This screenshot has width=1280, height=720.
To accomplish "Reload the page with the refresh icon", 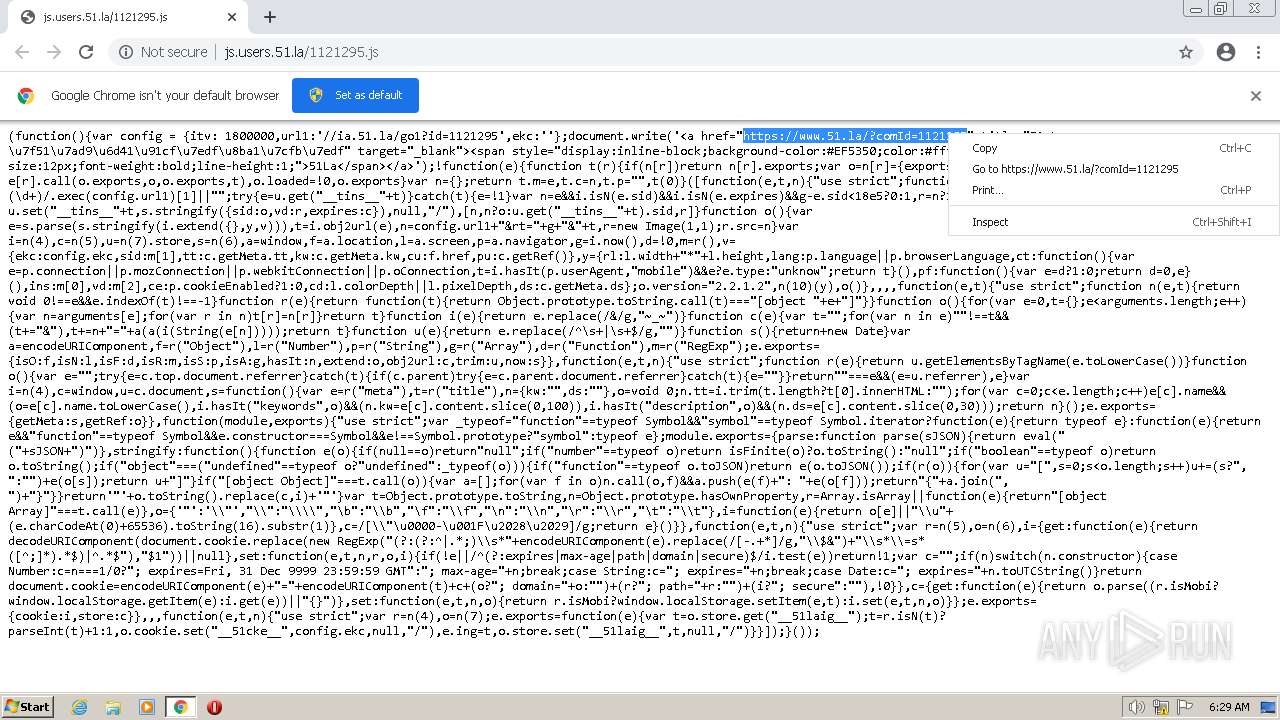I will click(86, 52).
